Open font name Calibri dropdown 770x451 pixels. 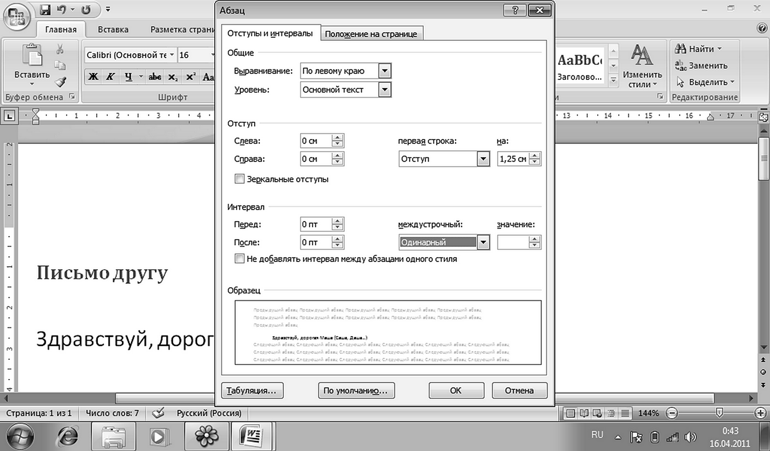[x=172, y=55]
